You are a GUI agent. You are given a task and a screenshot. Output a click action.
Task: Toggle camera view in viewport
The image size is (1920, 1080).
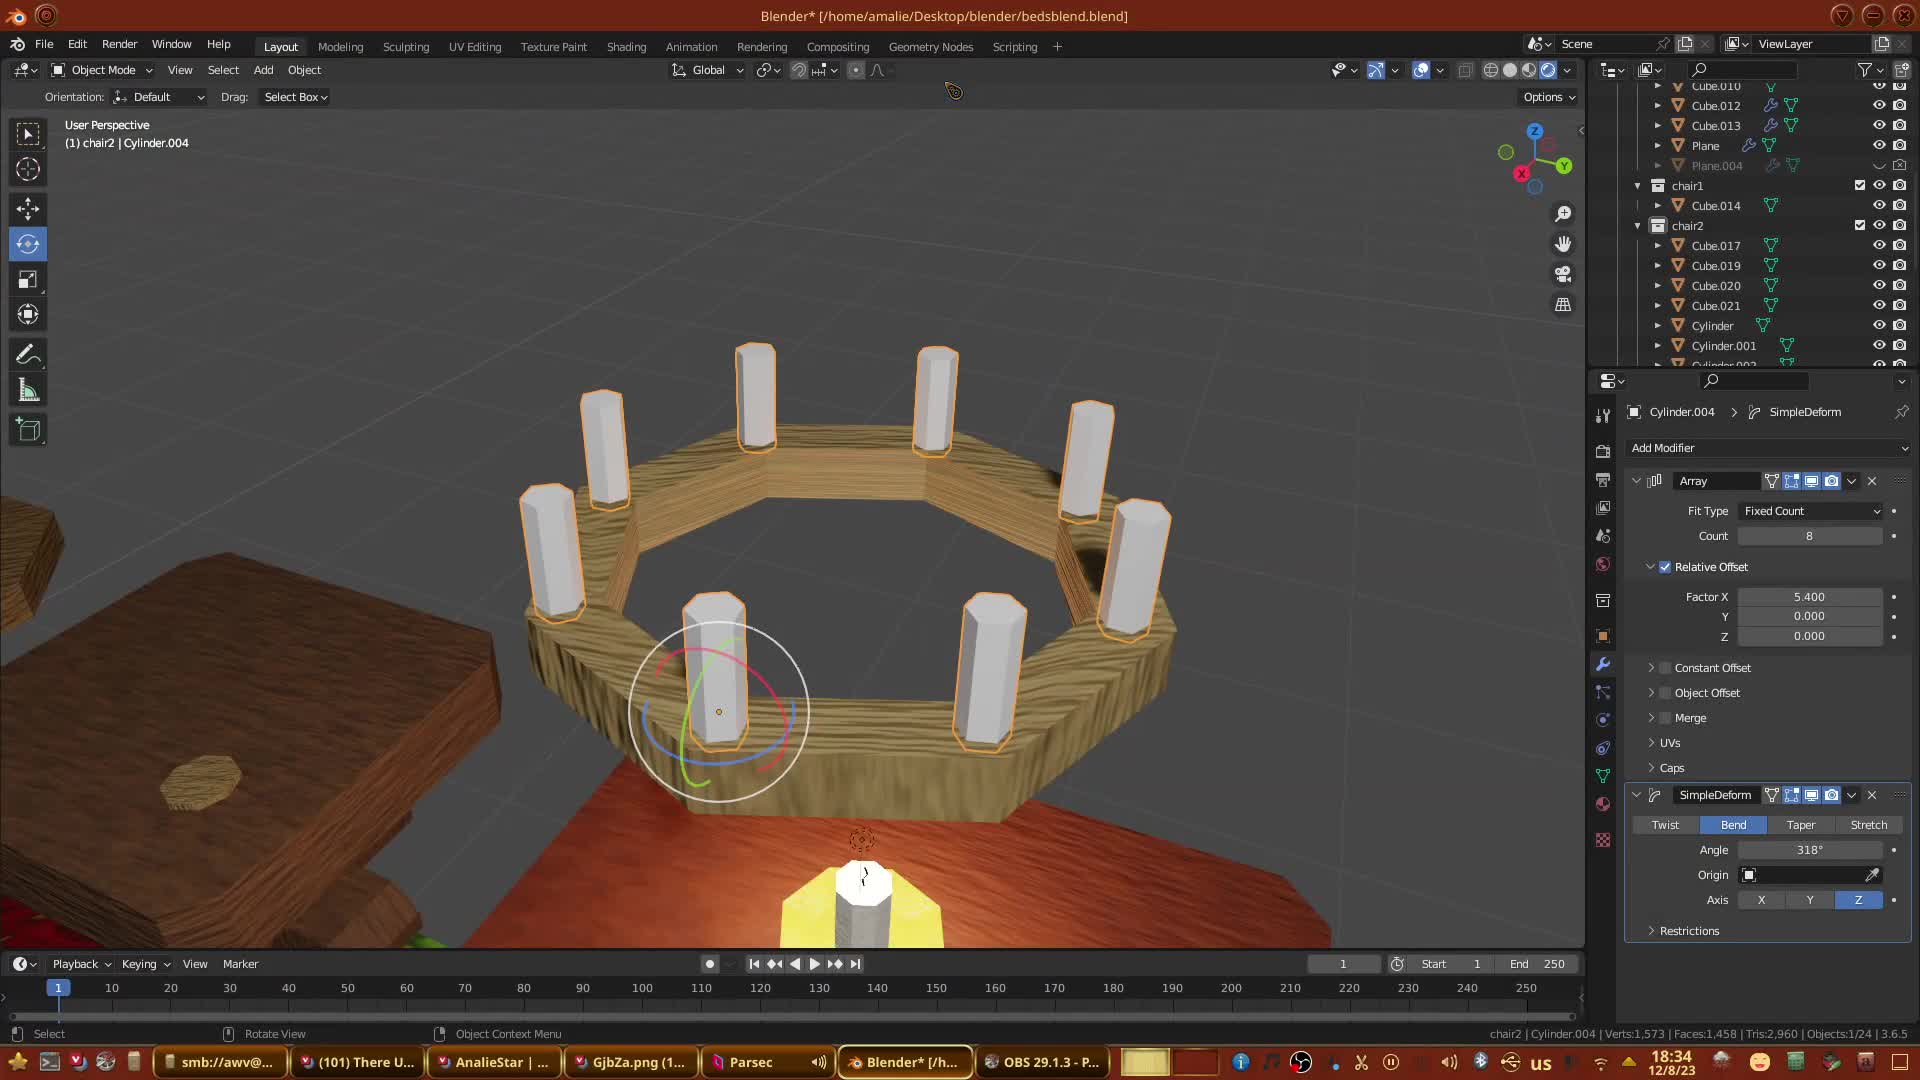(1563, 274)
